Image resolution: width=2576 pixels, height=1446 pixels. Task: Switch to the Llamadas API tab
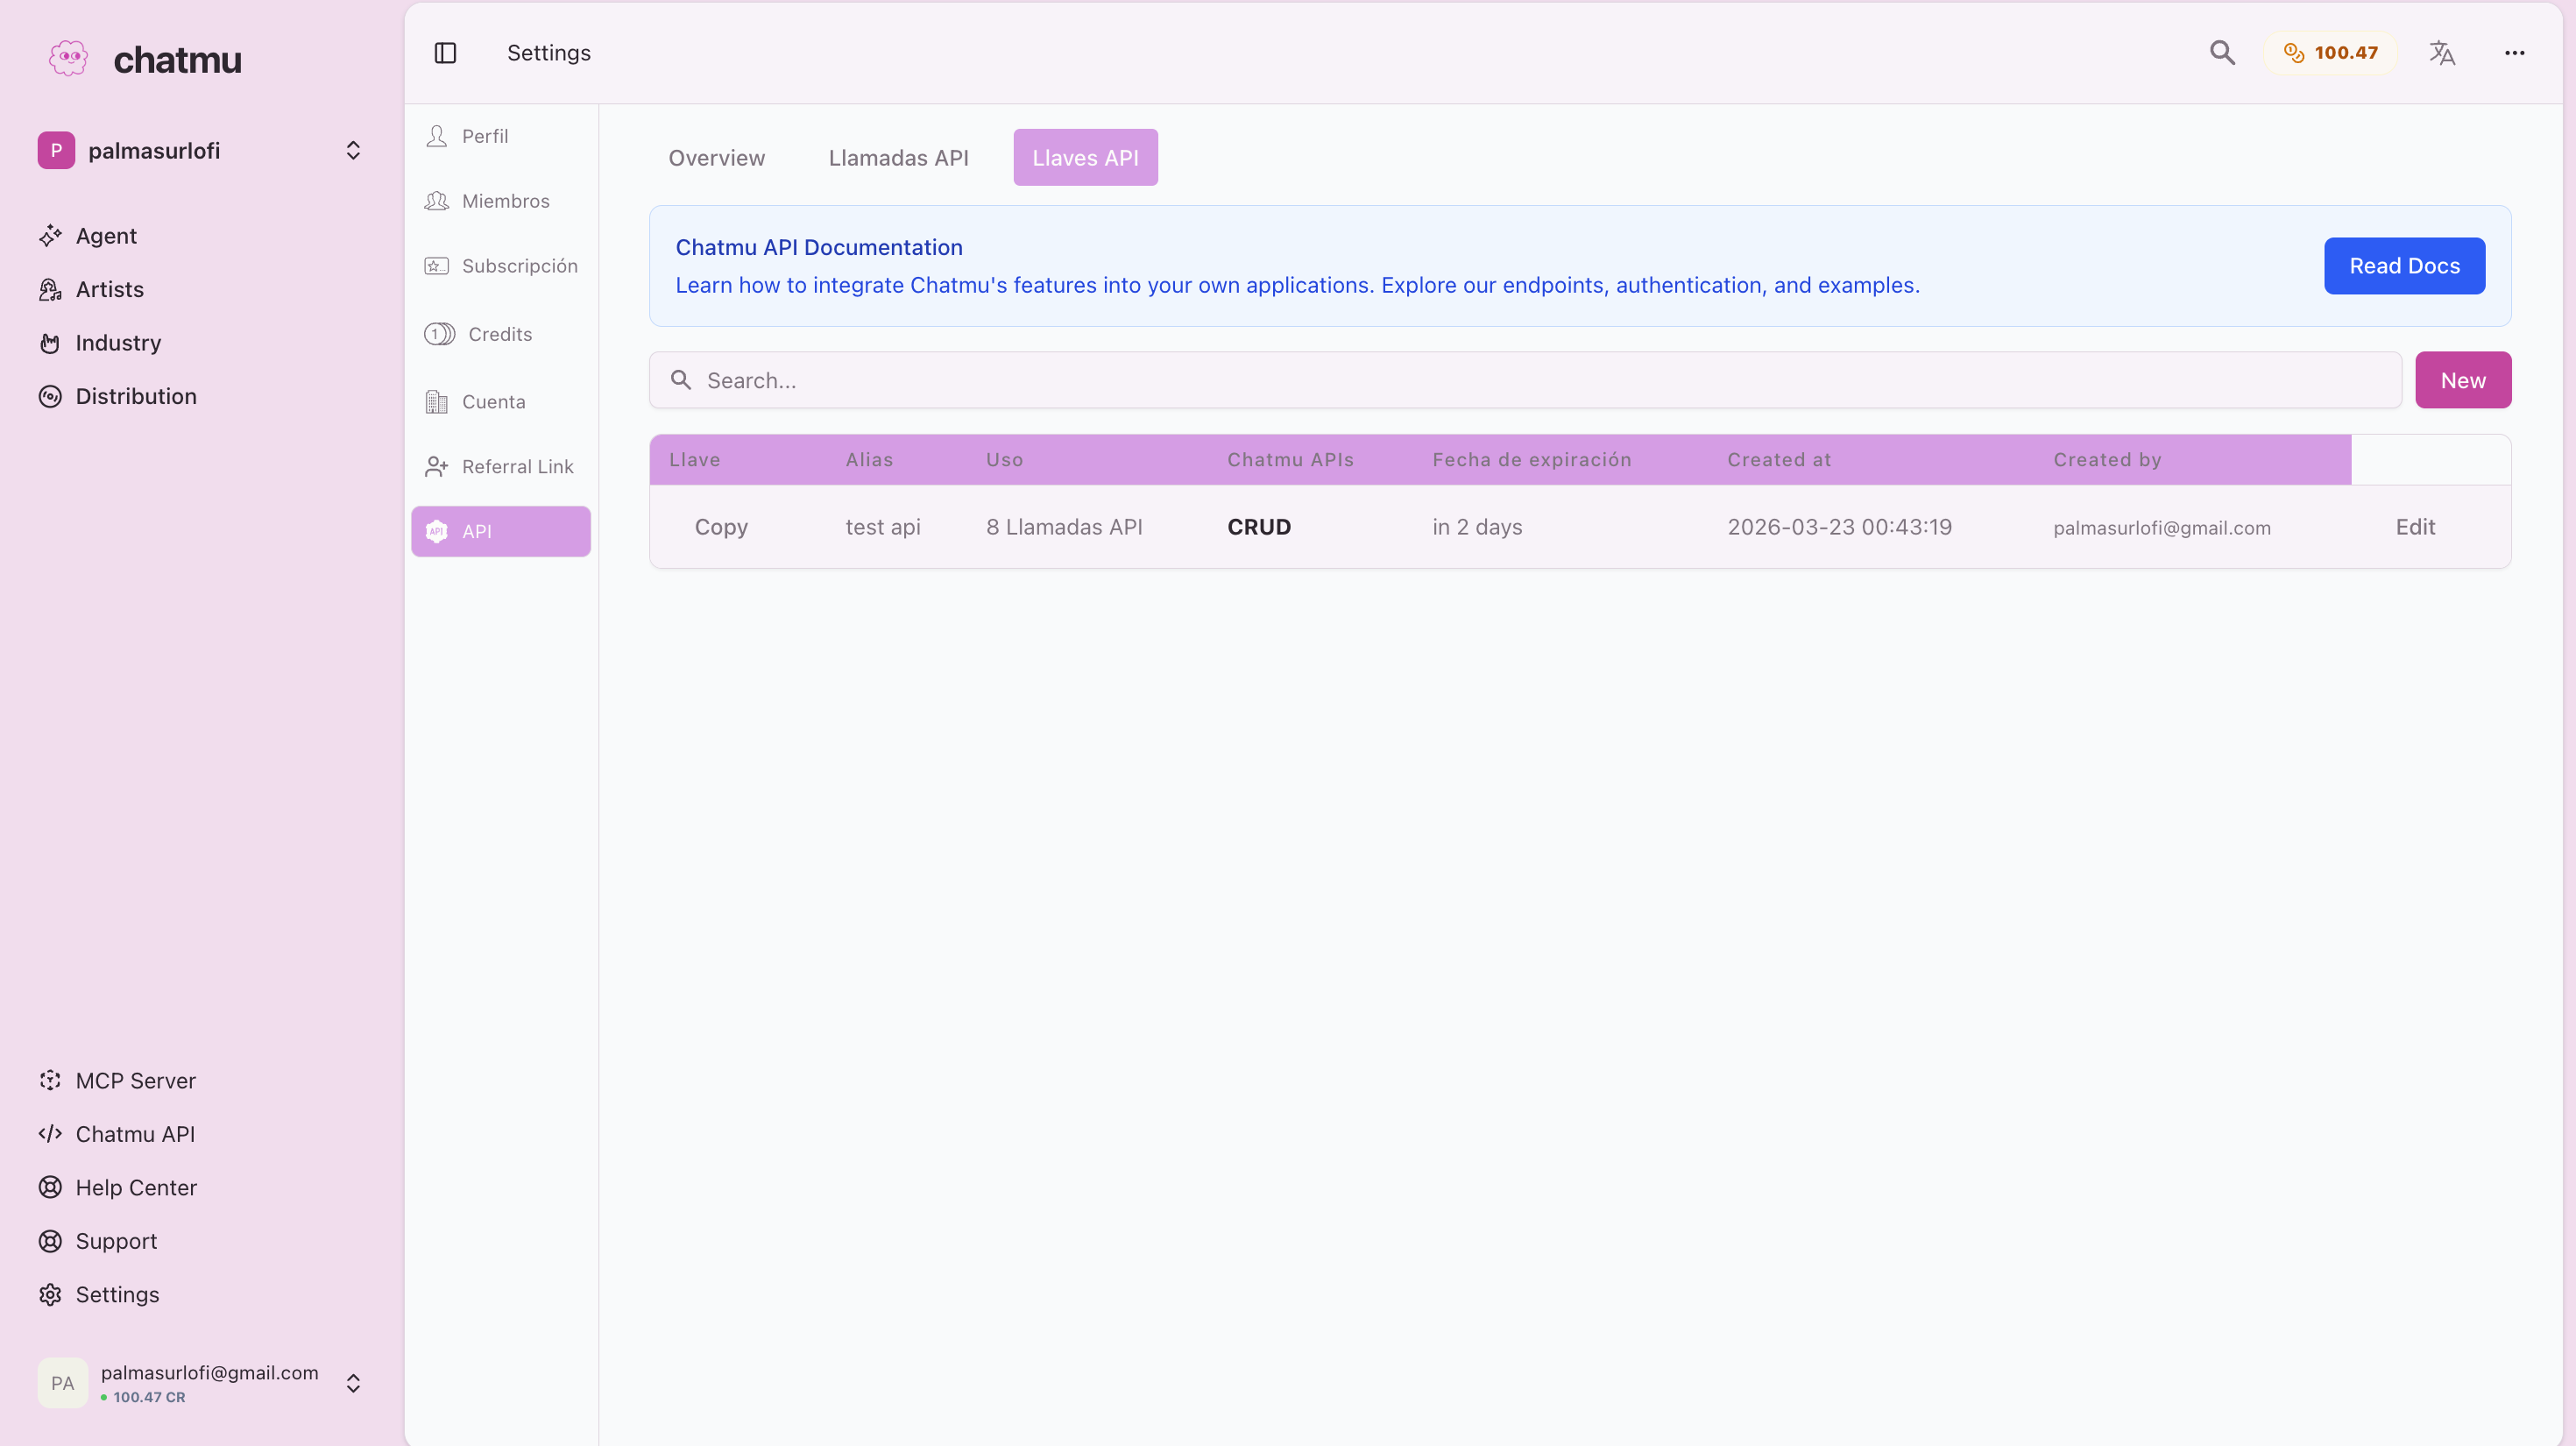pos(898,158)
